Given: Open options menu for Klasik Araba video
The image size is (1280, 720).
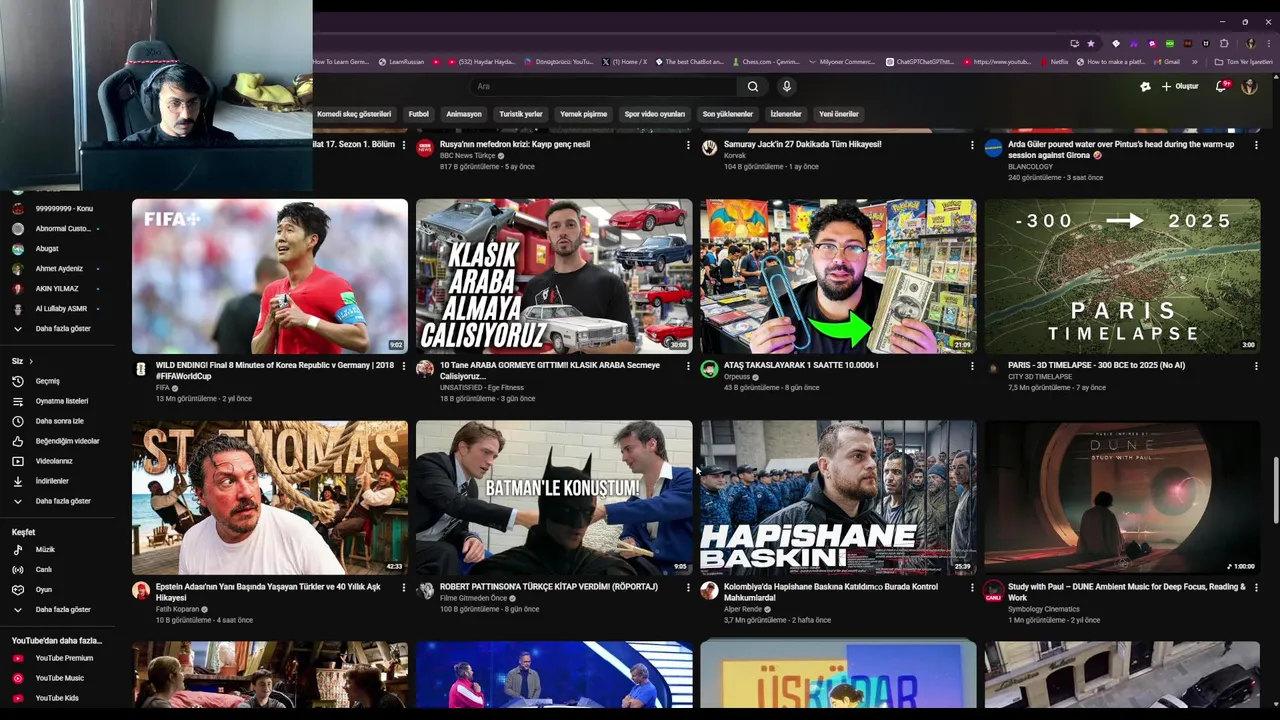Looking at the screenshot, I should 688,367.
